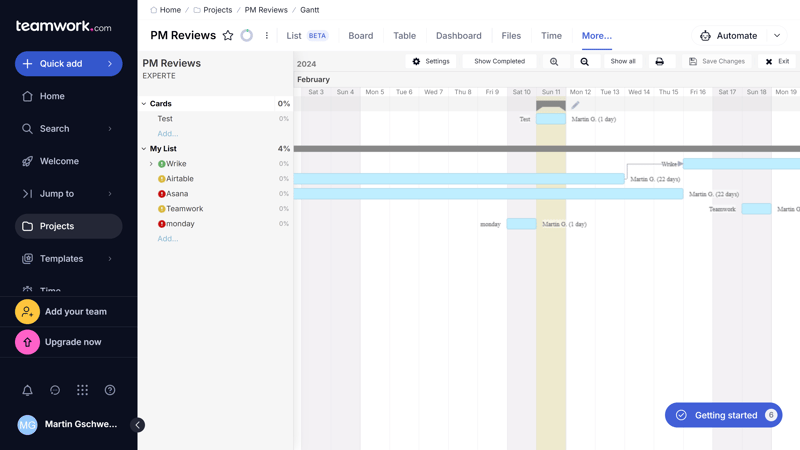The image size is (800, 450).
Task: Click the Wrike green status icon
Action: point(162,164)
